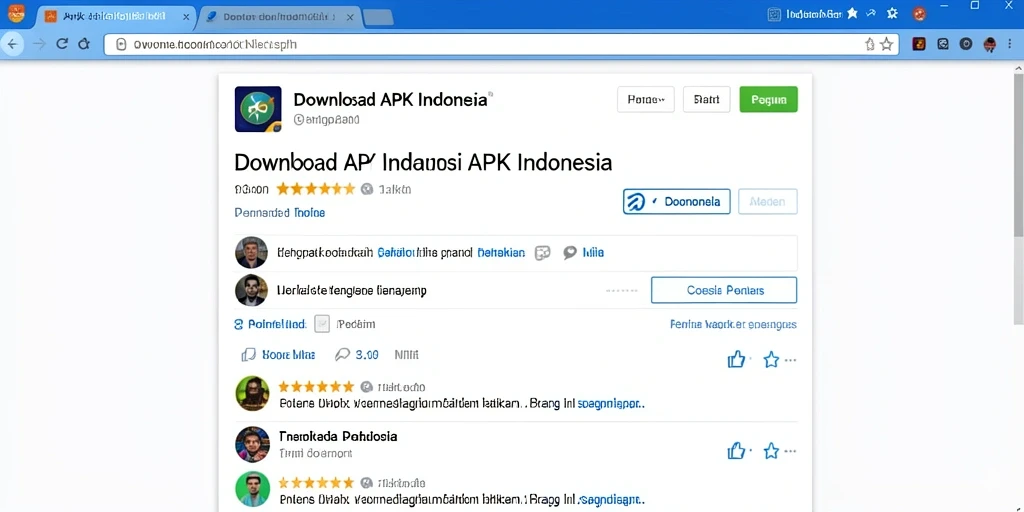Image resolution: width=1024 pixels, height=512 pixels.
Task: Open the gear icon in the title bar
Action: click(x=893, y=13)
